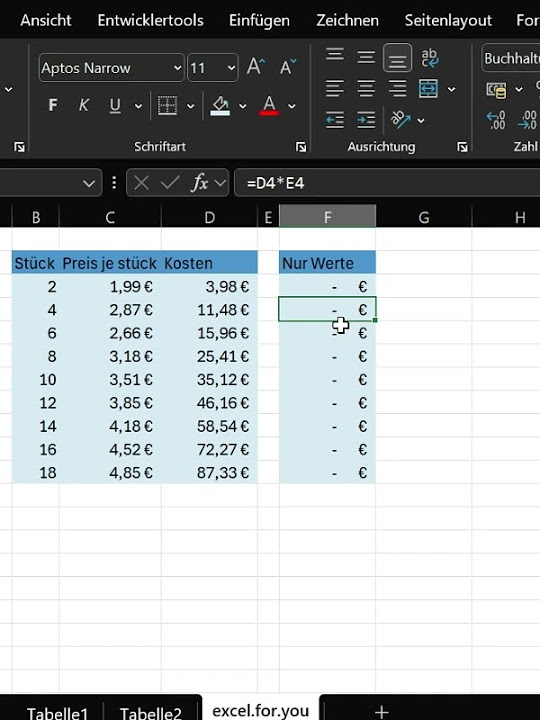Decrease indent icon

click(335, 120)
